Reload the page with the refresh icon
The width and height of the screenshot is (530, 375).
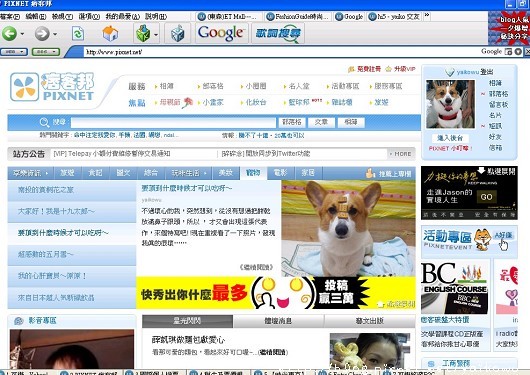pos(78,33)
